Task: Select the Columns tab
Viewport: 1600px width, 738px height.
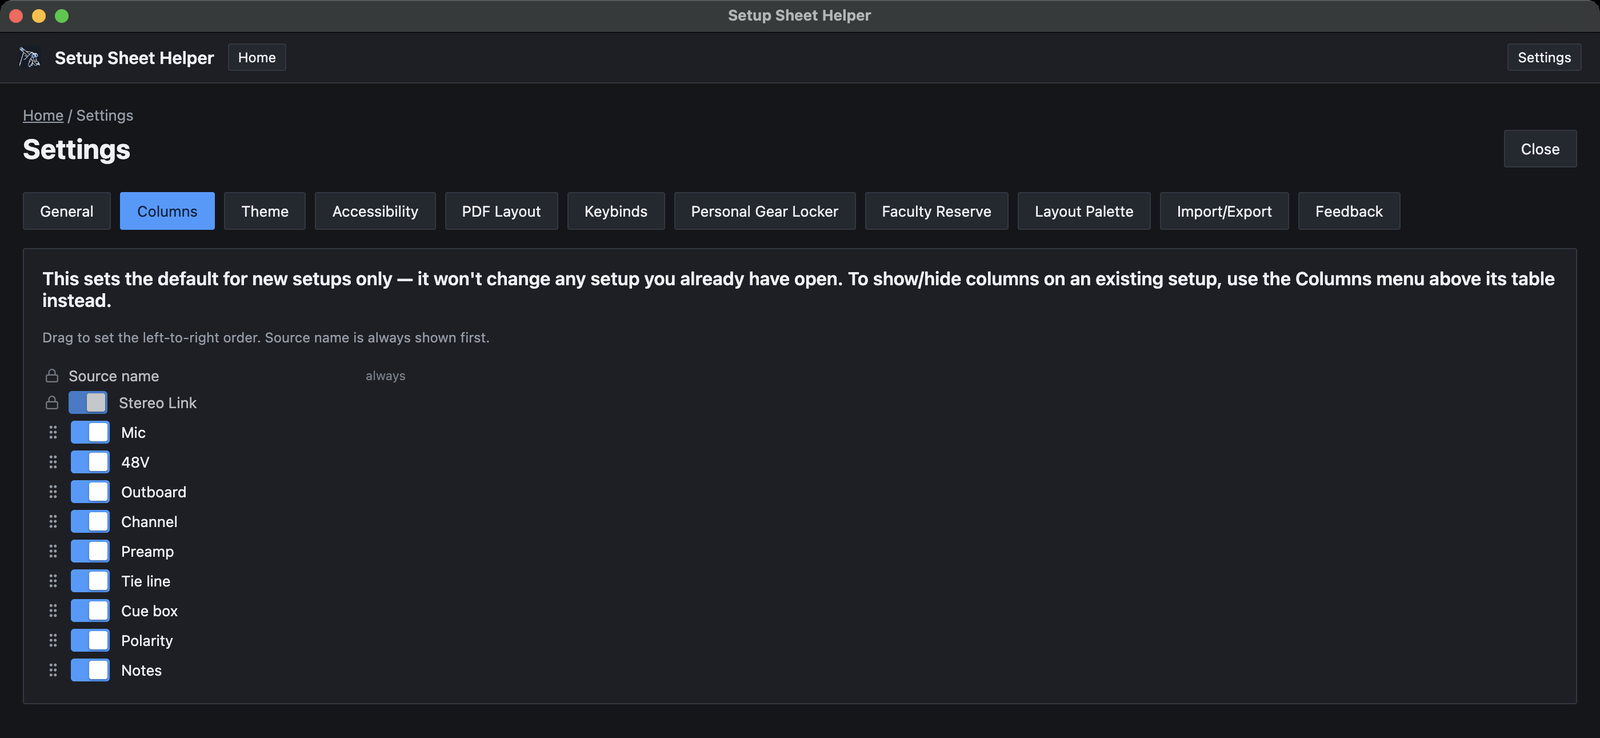Action: click(x=167, y=211)
